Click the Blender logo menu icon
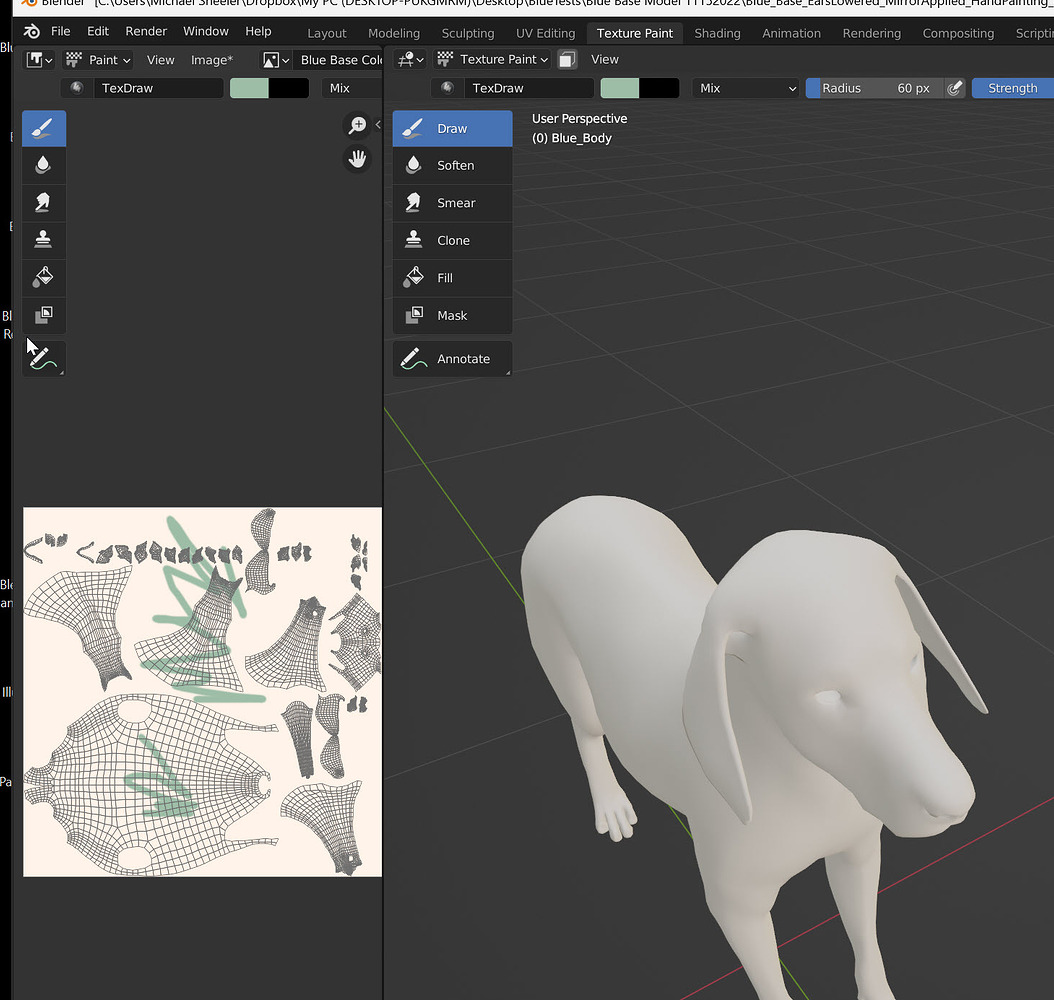 pos(32,32)
